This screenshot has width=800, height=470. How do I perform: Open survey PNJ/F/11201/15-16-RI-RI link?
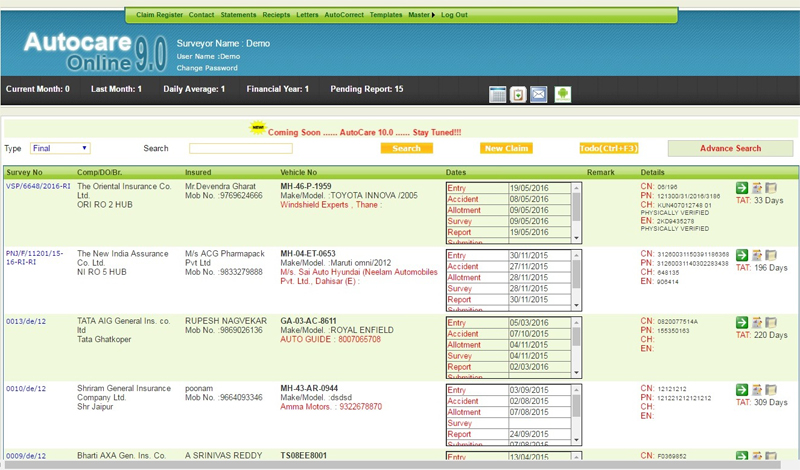pos(35,258)
